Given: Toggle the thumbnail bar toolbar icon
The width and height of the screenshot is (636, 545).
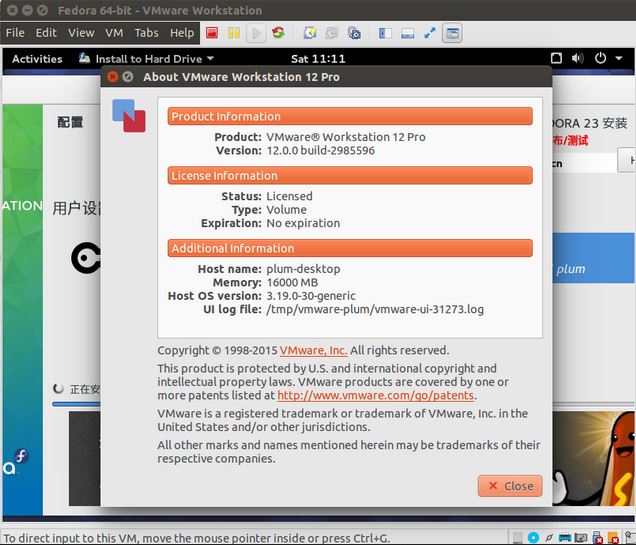Looking at the screenshot, I should tap(407, 33).
